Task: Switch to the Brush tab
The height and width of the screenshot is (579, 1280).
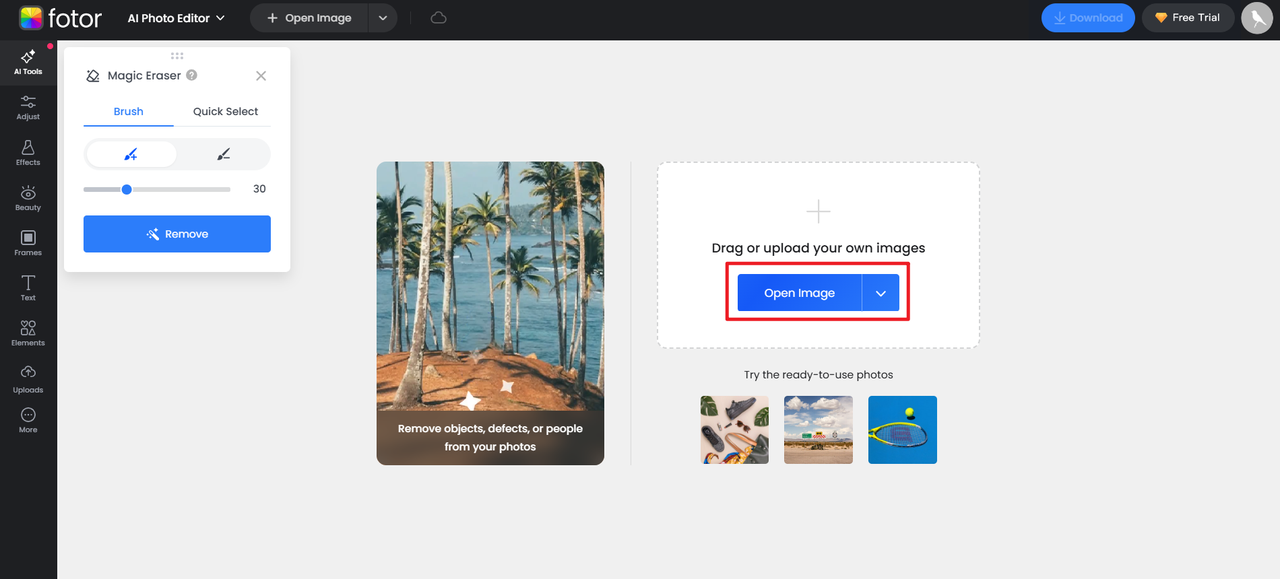Action: click(128, 112)
